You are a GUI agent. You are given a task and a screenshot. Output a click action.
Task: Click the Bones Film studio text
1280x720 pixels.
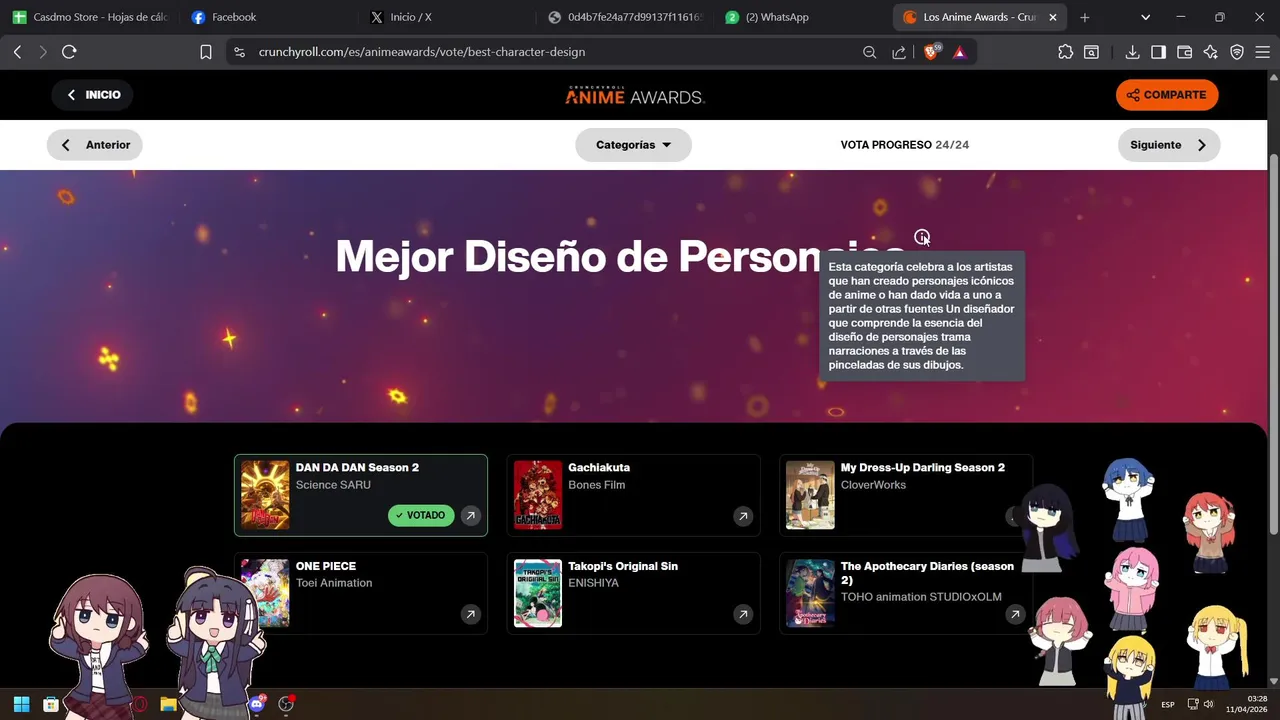[596, 485]
